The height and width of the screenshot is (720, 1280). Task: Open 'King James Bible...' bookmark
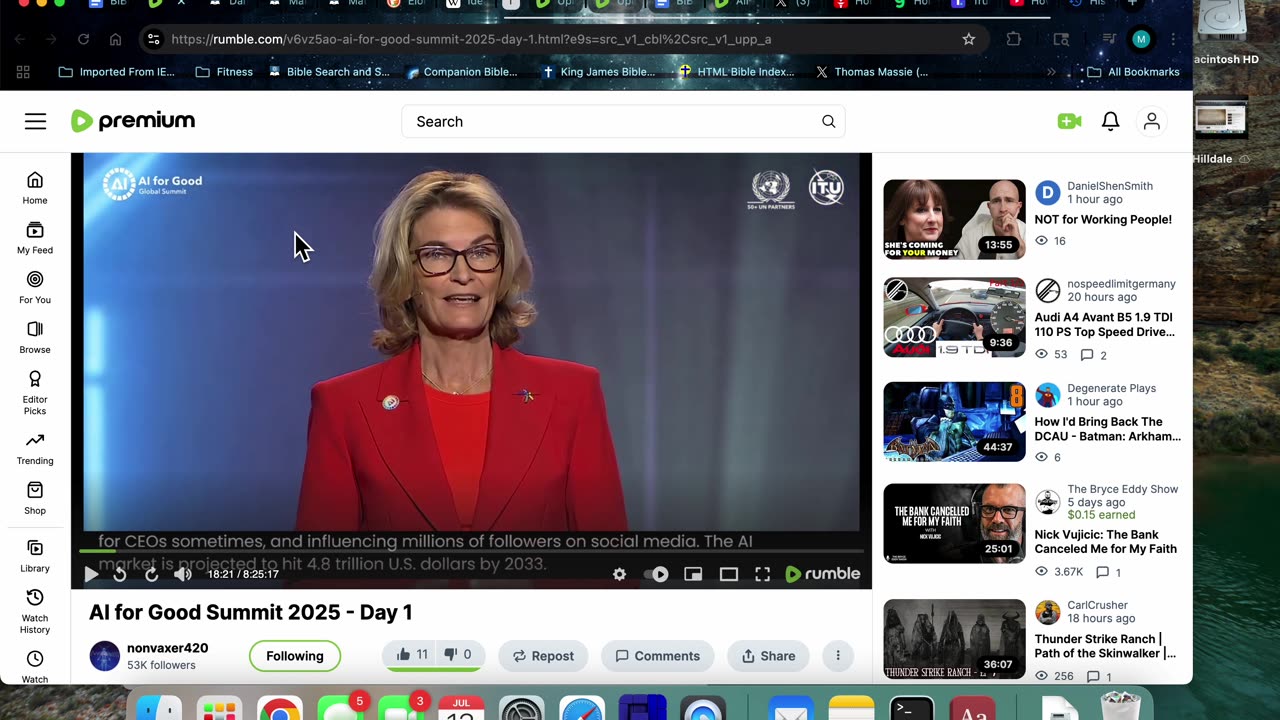598,72
